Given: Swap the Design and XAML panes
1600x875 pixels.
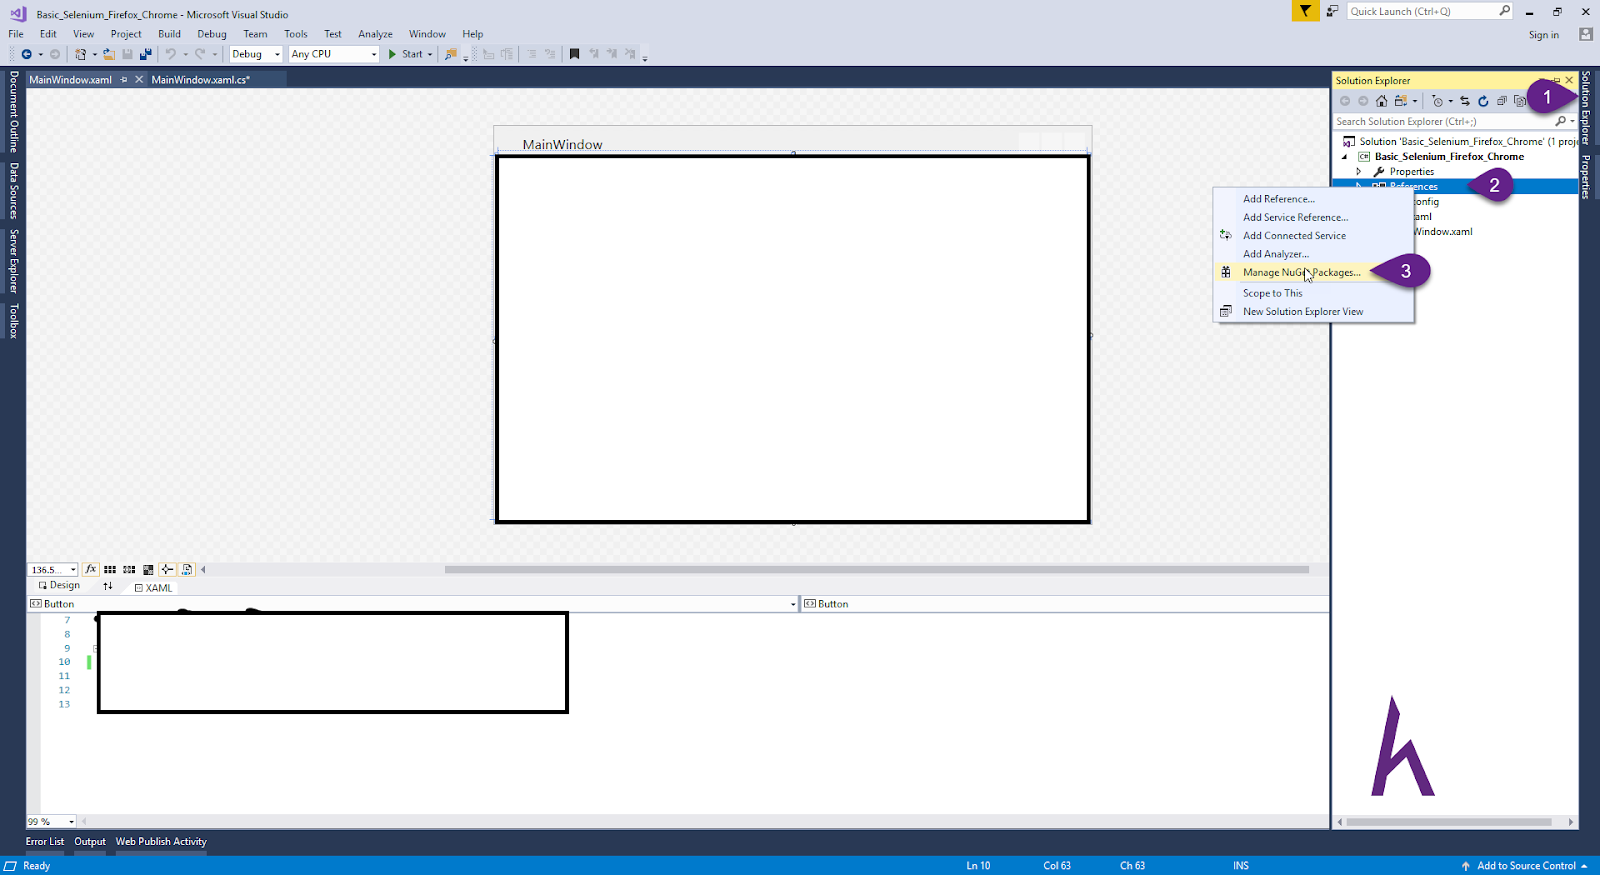Looking at the screenshot, I should tap(108, 586).
